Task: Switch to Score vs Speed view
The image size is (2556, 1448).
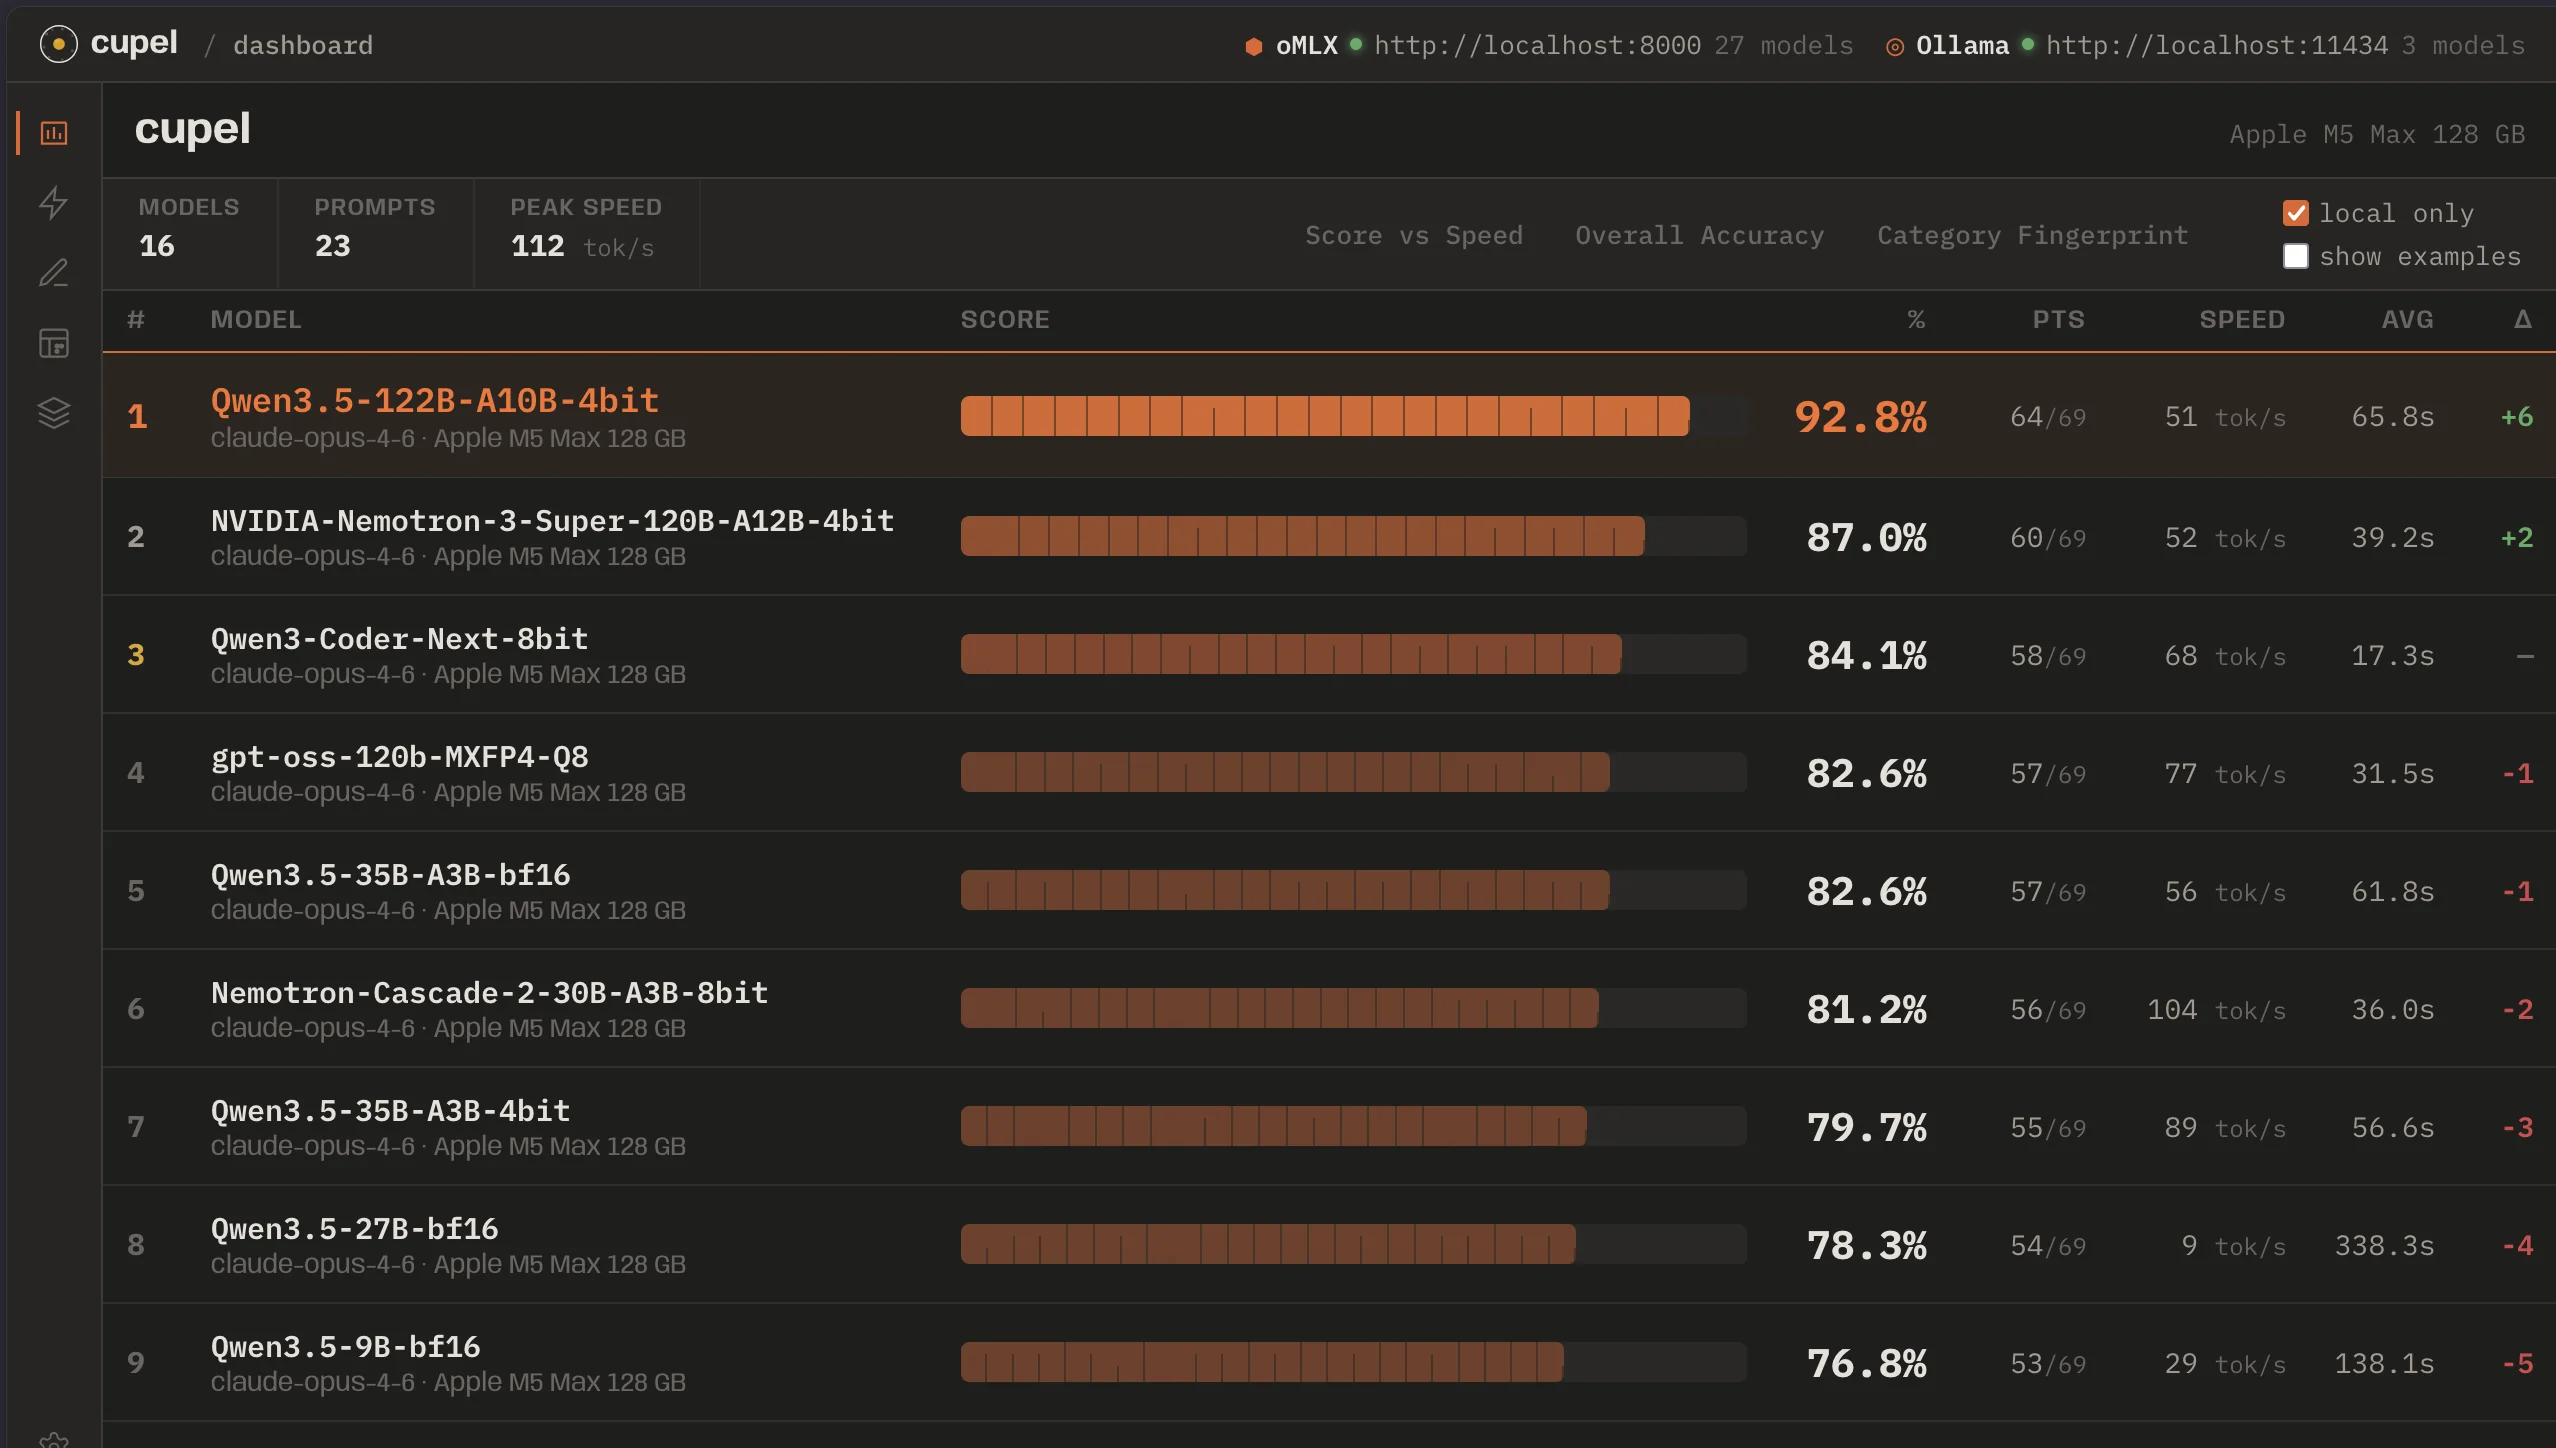Action: pos(1413,236)
